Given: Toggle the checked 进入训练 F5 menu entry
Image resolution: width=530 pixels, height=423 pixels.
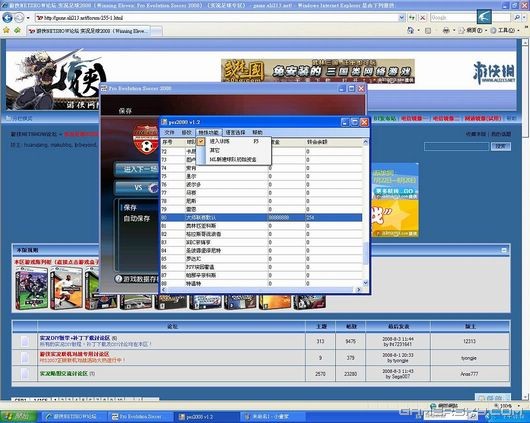Looking at the screenshot, I should click(234, 141).
